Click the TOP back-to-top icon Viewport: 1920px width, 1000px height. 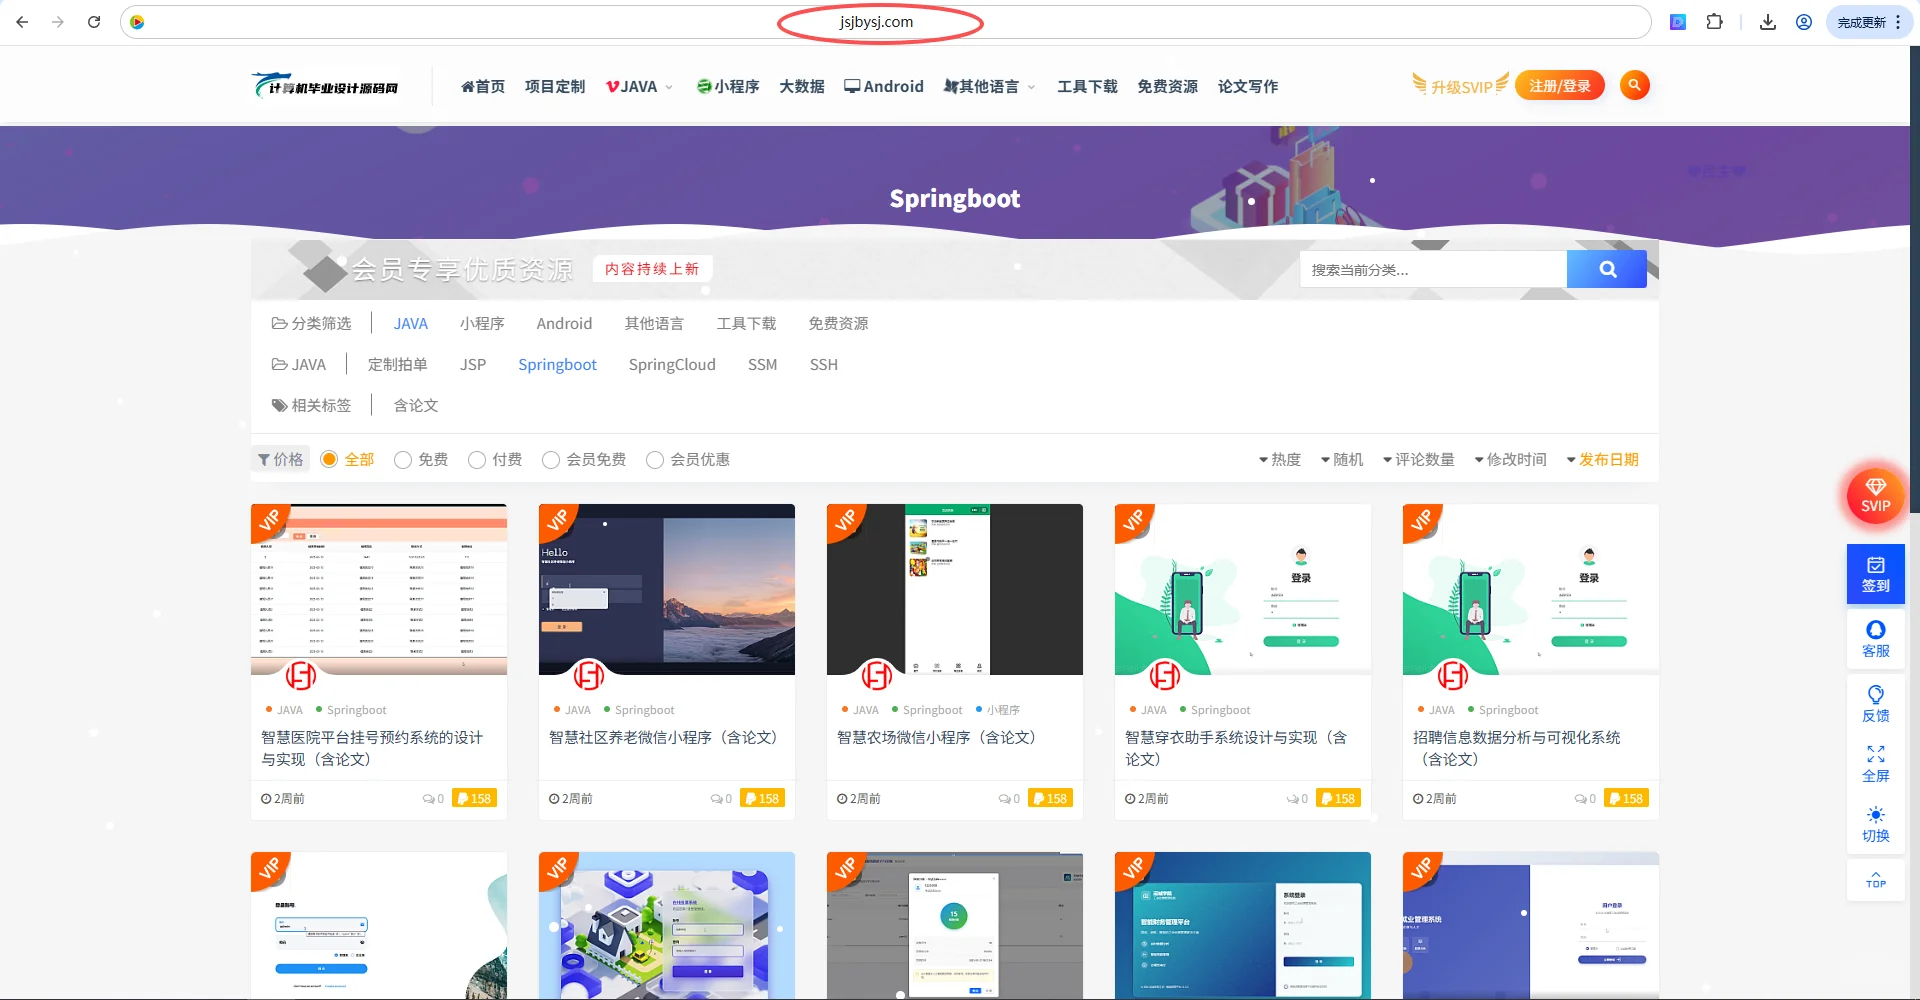click(1875, 880)
